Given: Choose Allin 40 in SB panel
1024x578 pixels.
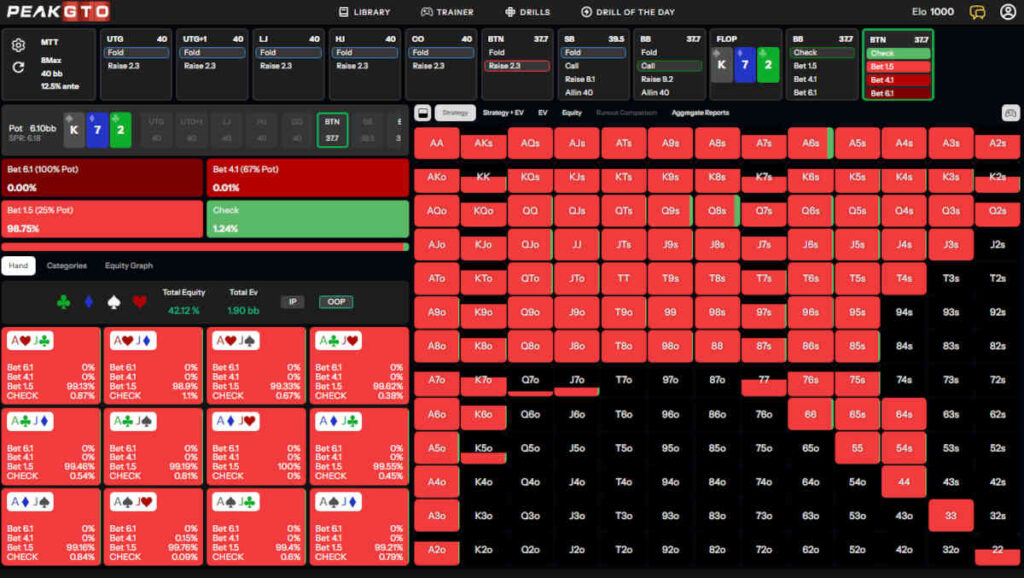Looking at the screenshot, I should click(593, 93).
